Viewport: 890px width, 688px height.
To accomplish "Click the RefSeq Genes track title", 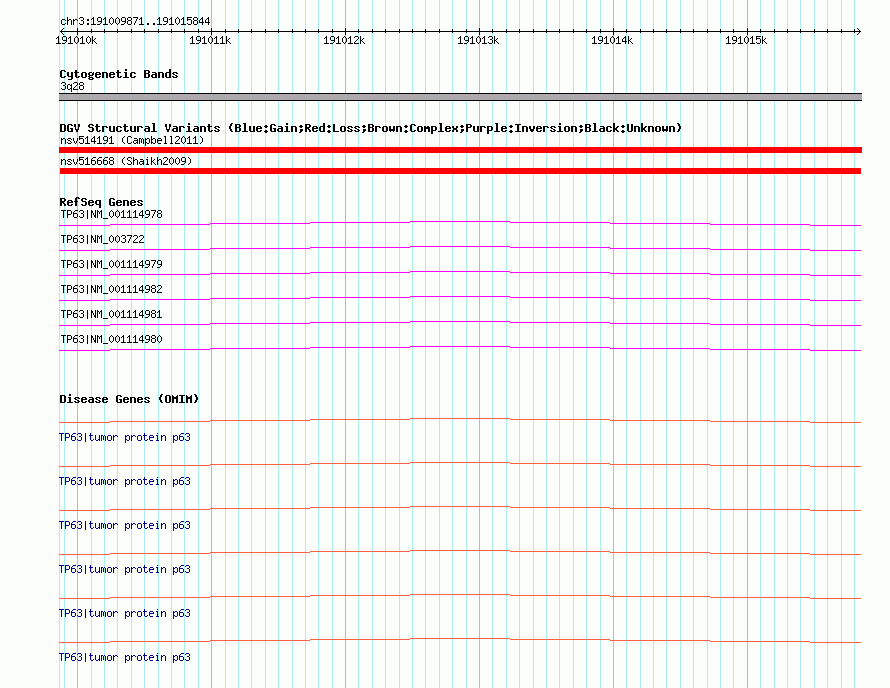I will point(101,202).
